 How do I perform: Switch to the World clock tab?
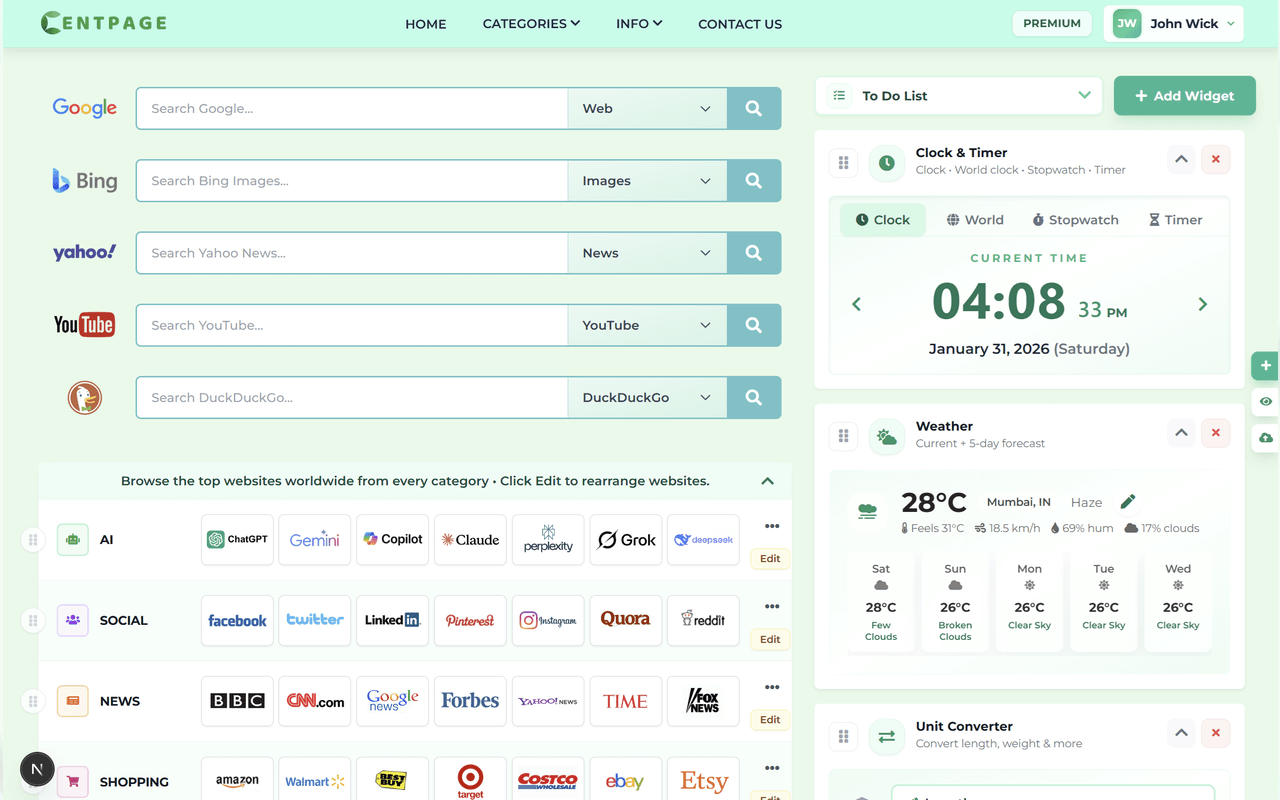tap(974, 219)
